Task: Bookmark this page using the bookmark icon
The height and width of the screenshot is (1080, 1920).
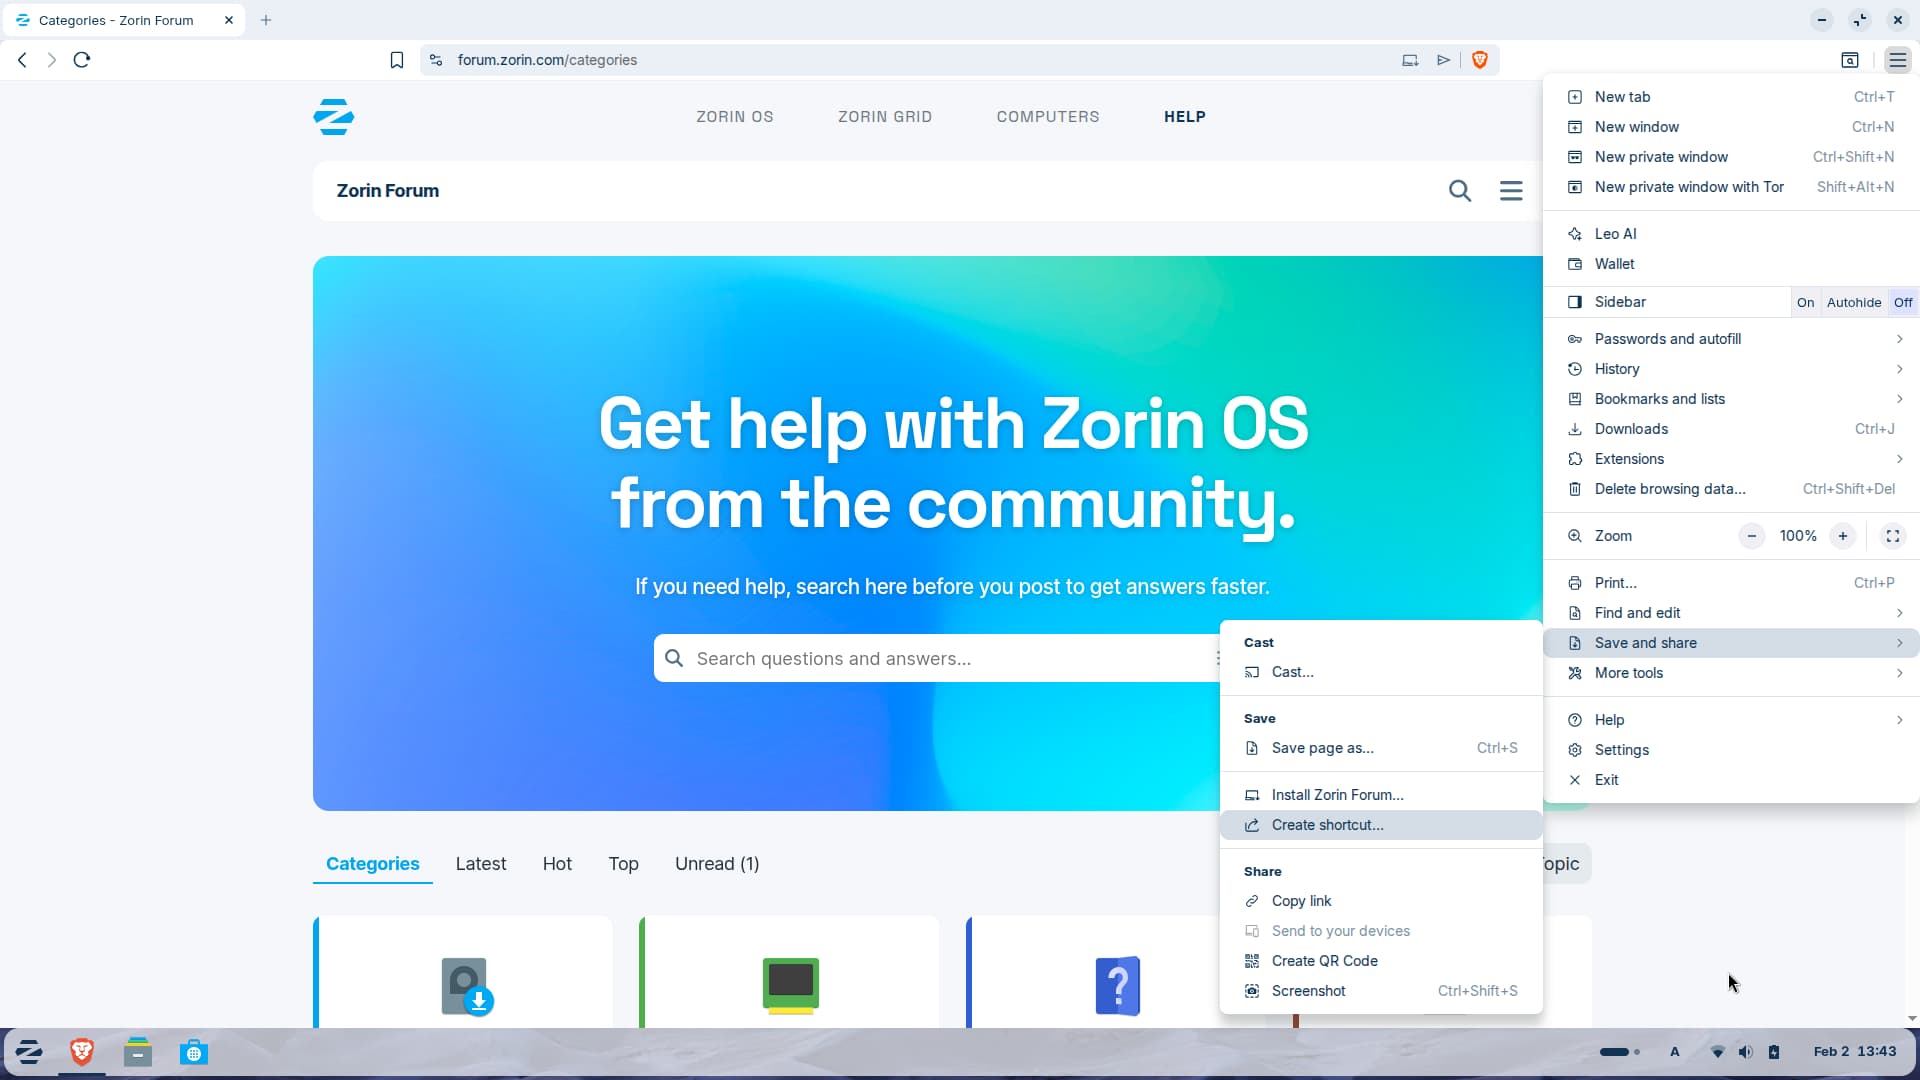Action: click(397, 60)
